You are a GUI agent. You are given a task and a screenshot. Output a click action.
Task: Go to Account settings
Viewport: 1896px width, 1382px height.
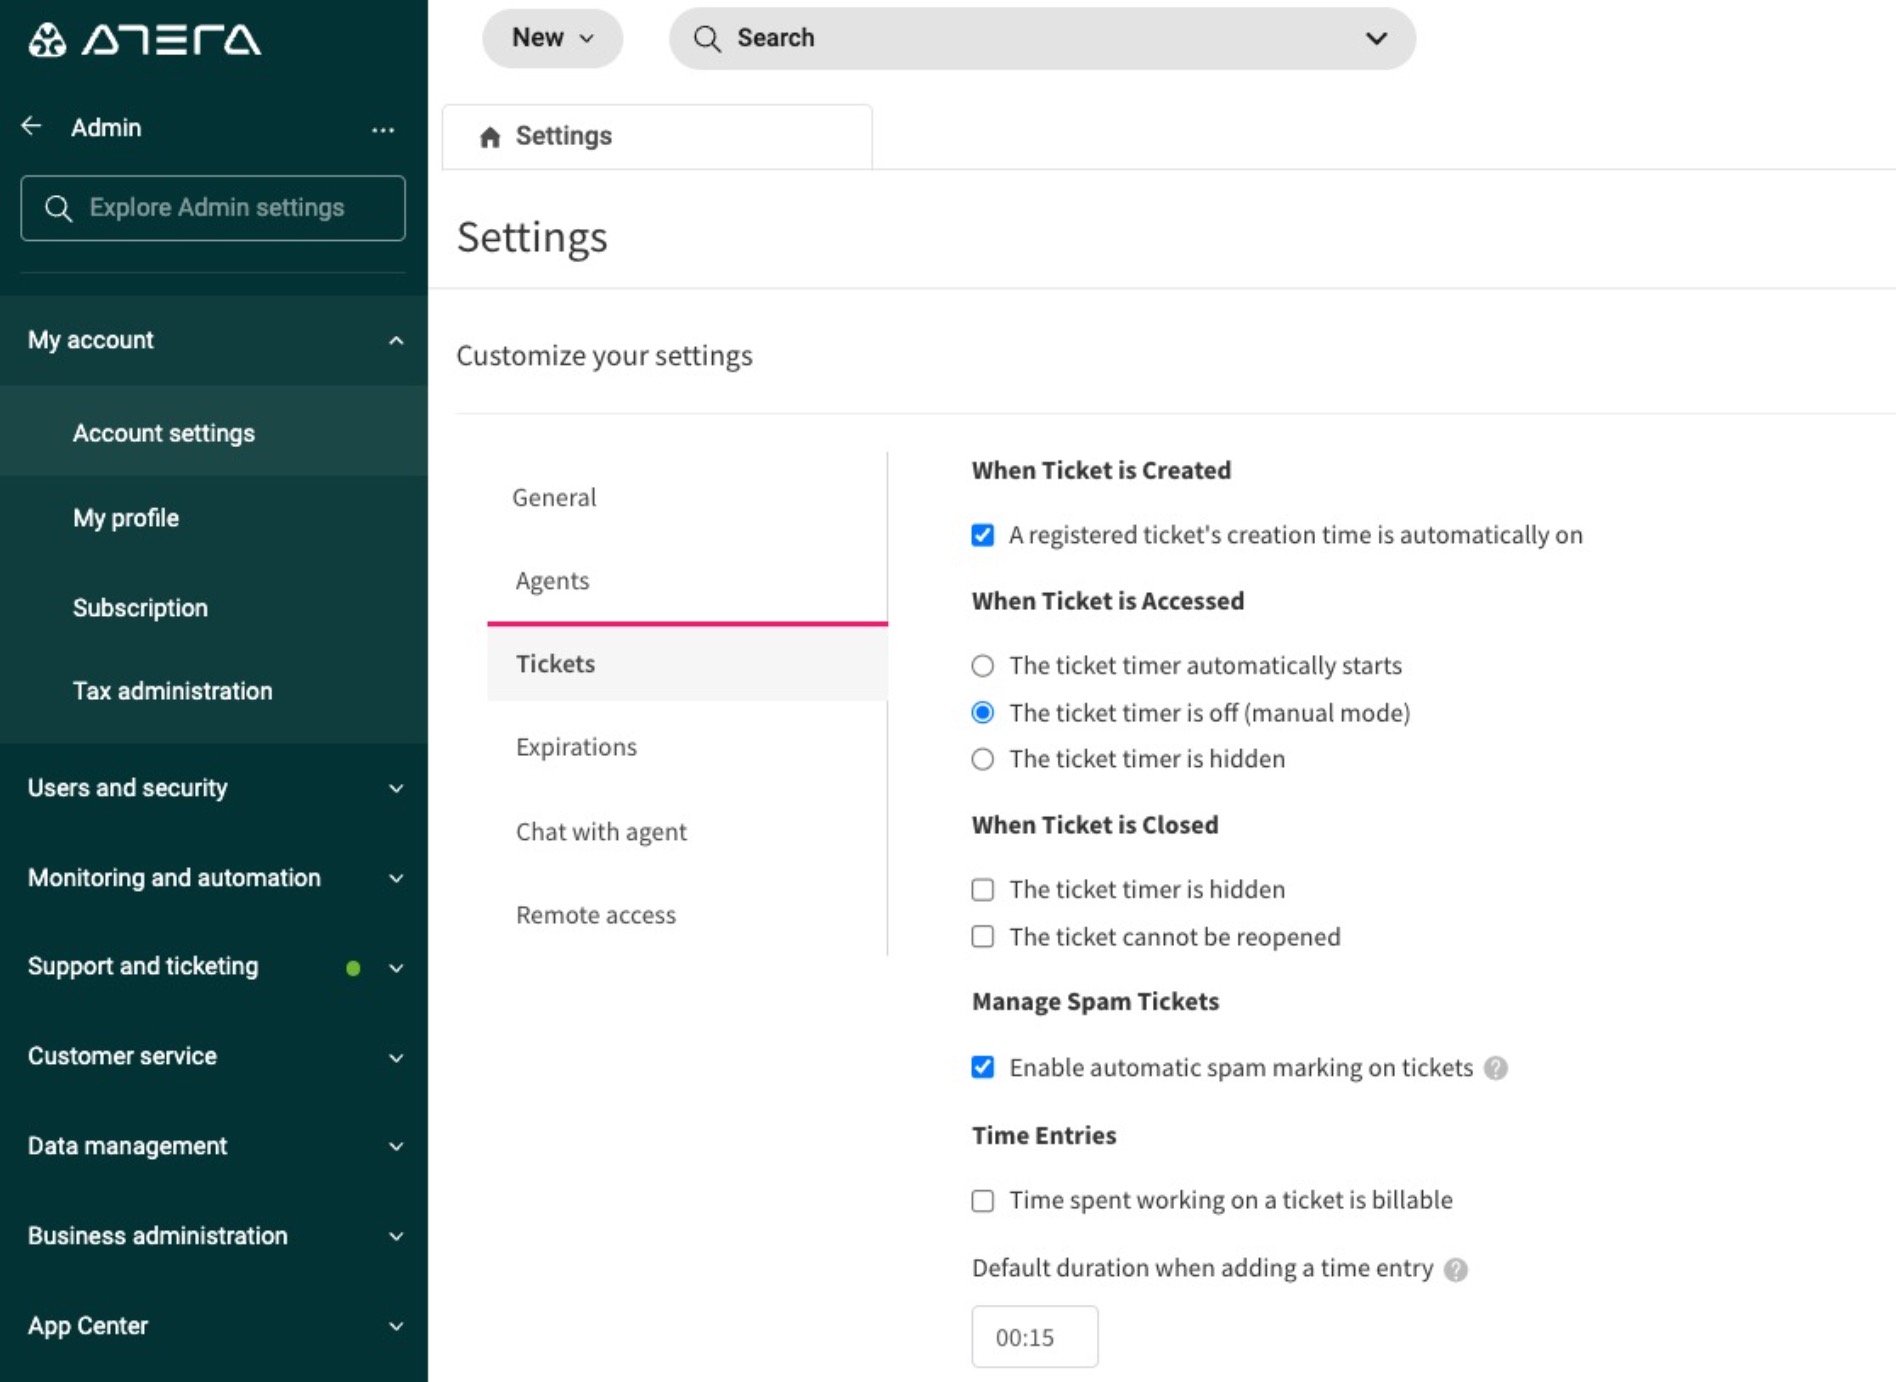click(x=213, y=433)
